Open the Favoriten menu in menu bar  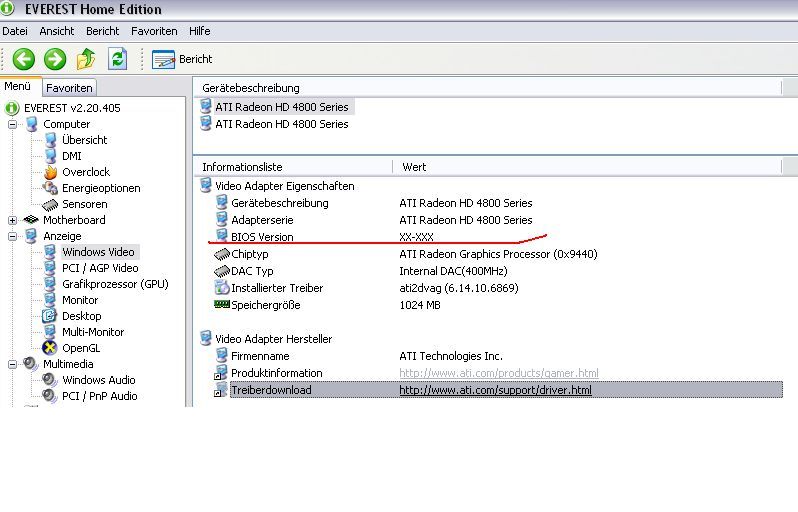coord(154,31)
